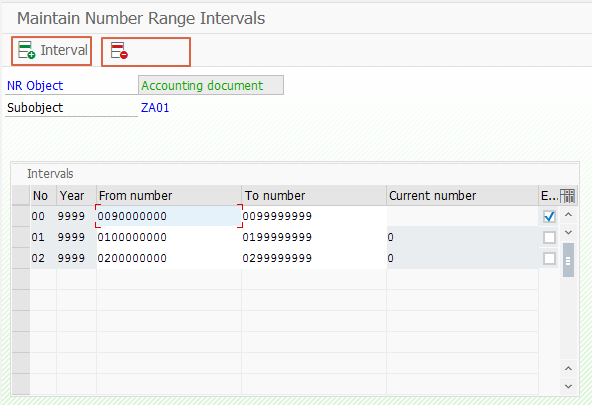Click the Year column header

[76, 196]
